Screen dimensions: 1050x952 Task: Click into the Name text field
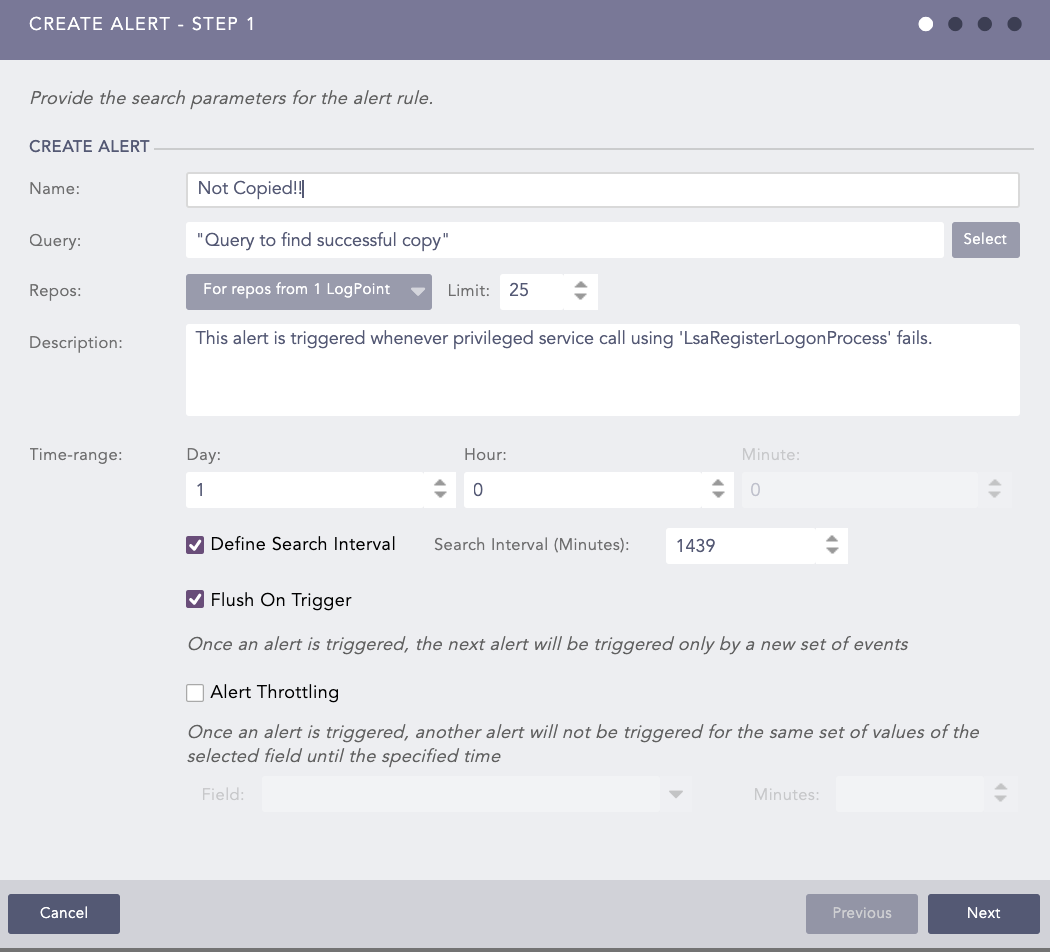tap(602, 189)
